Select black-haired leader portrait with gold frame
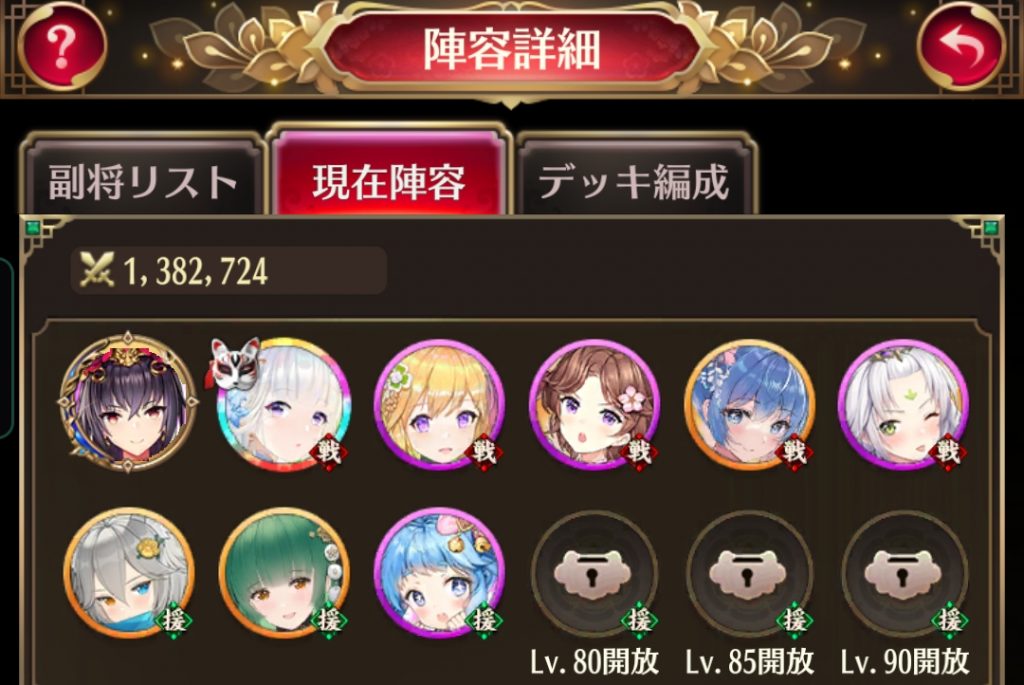 pos(129,402)
